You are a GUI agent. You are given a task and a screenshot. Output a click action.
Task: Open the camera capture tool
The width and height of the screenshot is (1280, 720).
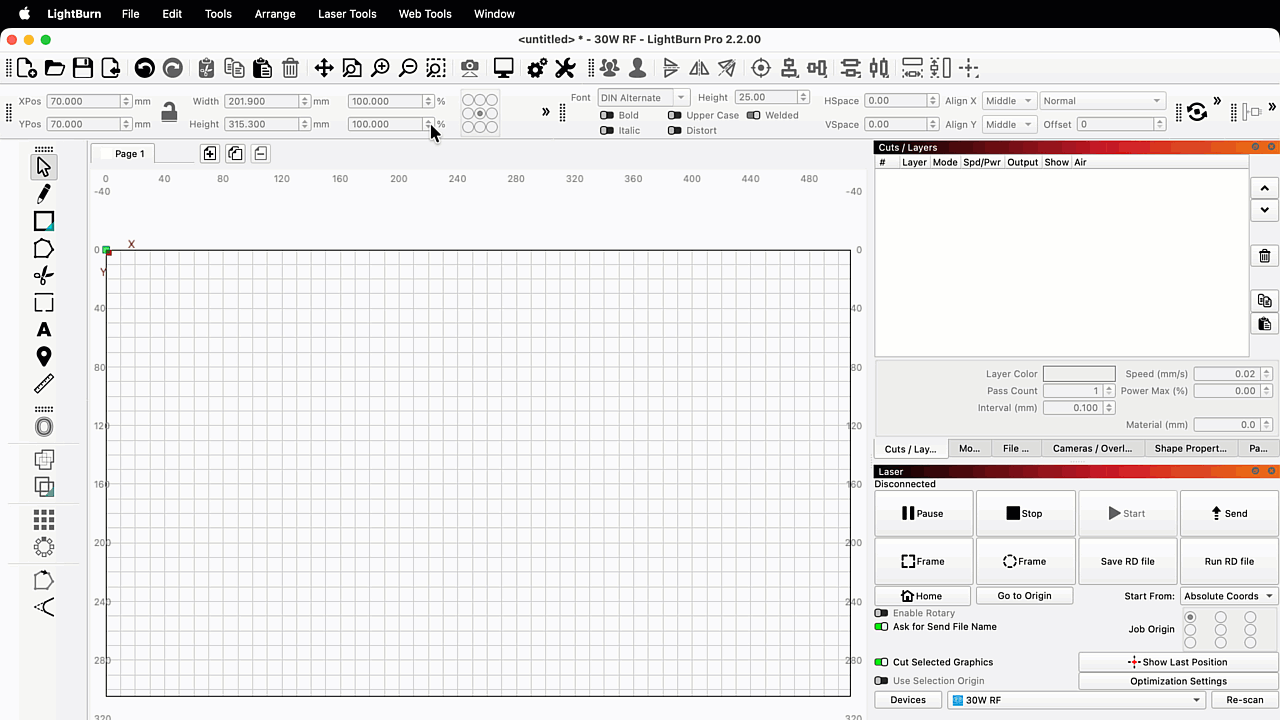[470, 68]
